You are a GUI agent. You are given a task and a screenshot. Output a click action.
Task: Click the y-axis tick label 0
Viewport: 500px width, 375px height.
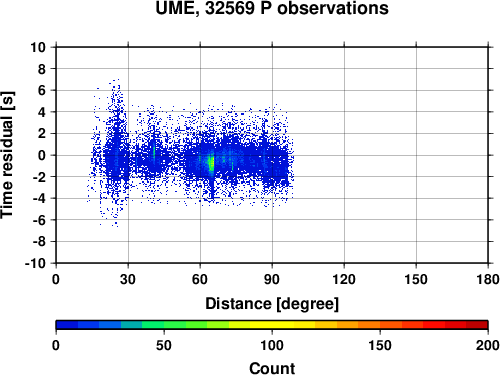[42, 155]
